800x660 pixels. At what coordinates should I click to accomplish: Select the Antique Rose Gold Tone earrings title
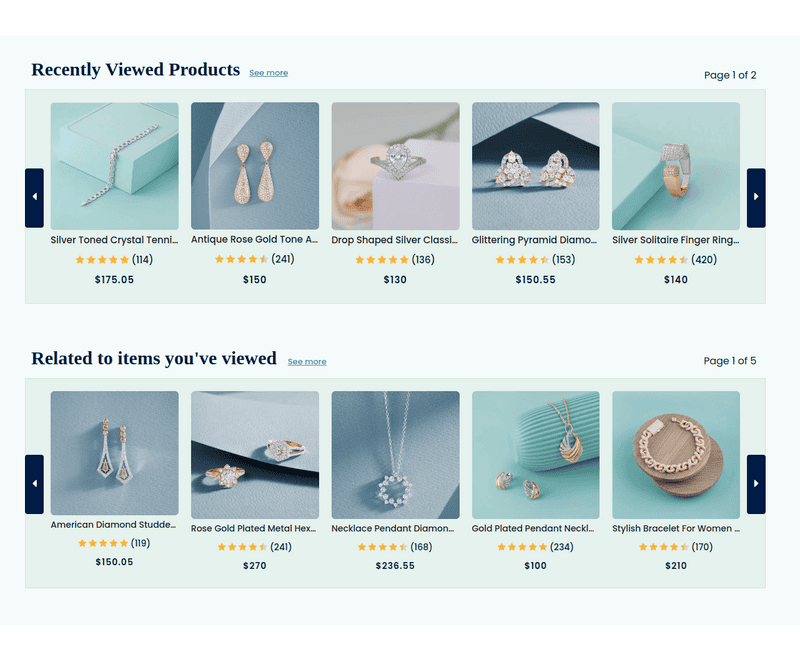(x=254, y=239)
